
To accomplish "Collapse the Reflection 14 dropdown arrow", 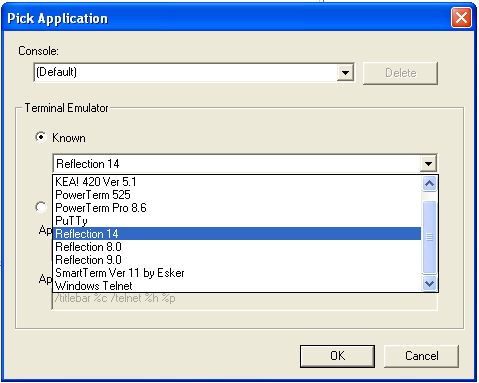I will pos(429,163).
